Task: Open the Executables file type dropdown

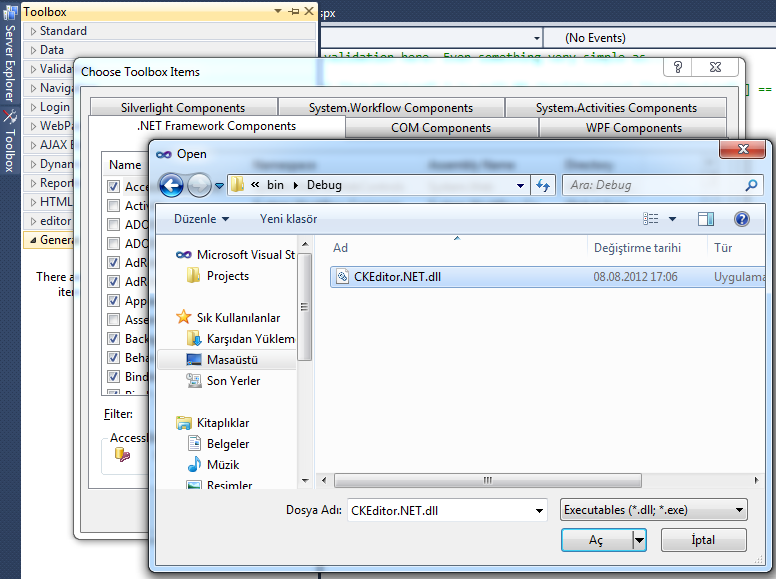Action: (654, 510)
